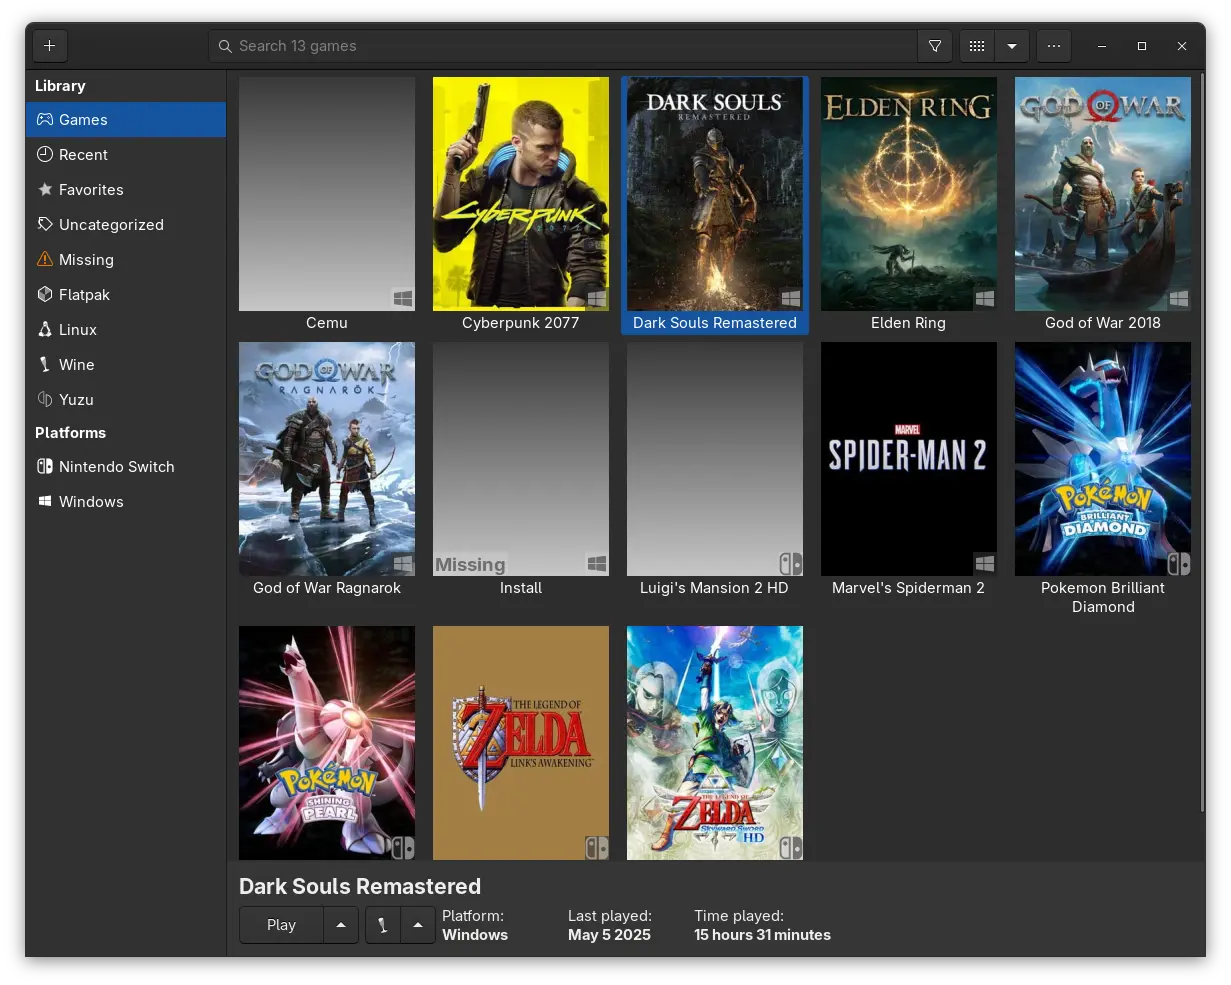Select the Zelda Link's Awakening cover
The image size is (1231, 985).
coord(521,743)
